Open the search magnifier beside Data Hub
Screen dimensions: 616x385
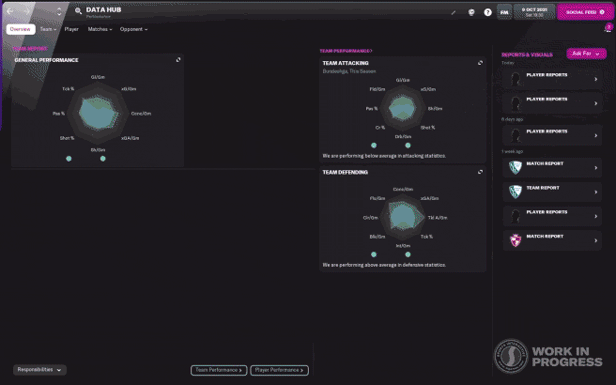pos(78,11)
